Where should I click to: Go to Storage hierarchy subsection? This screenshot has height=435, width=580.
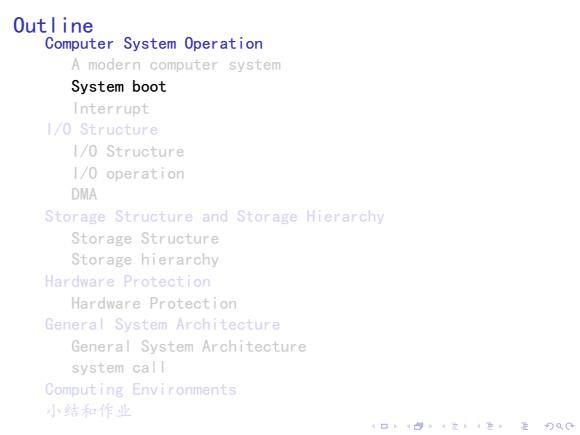145,259
